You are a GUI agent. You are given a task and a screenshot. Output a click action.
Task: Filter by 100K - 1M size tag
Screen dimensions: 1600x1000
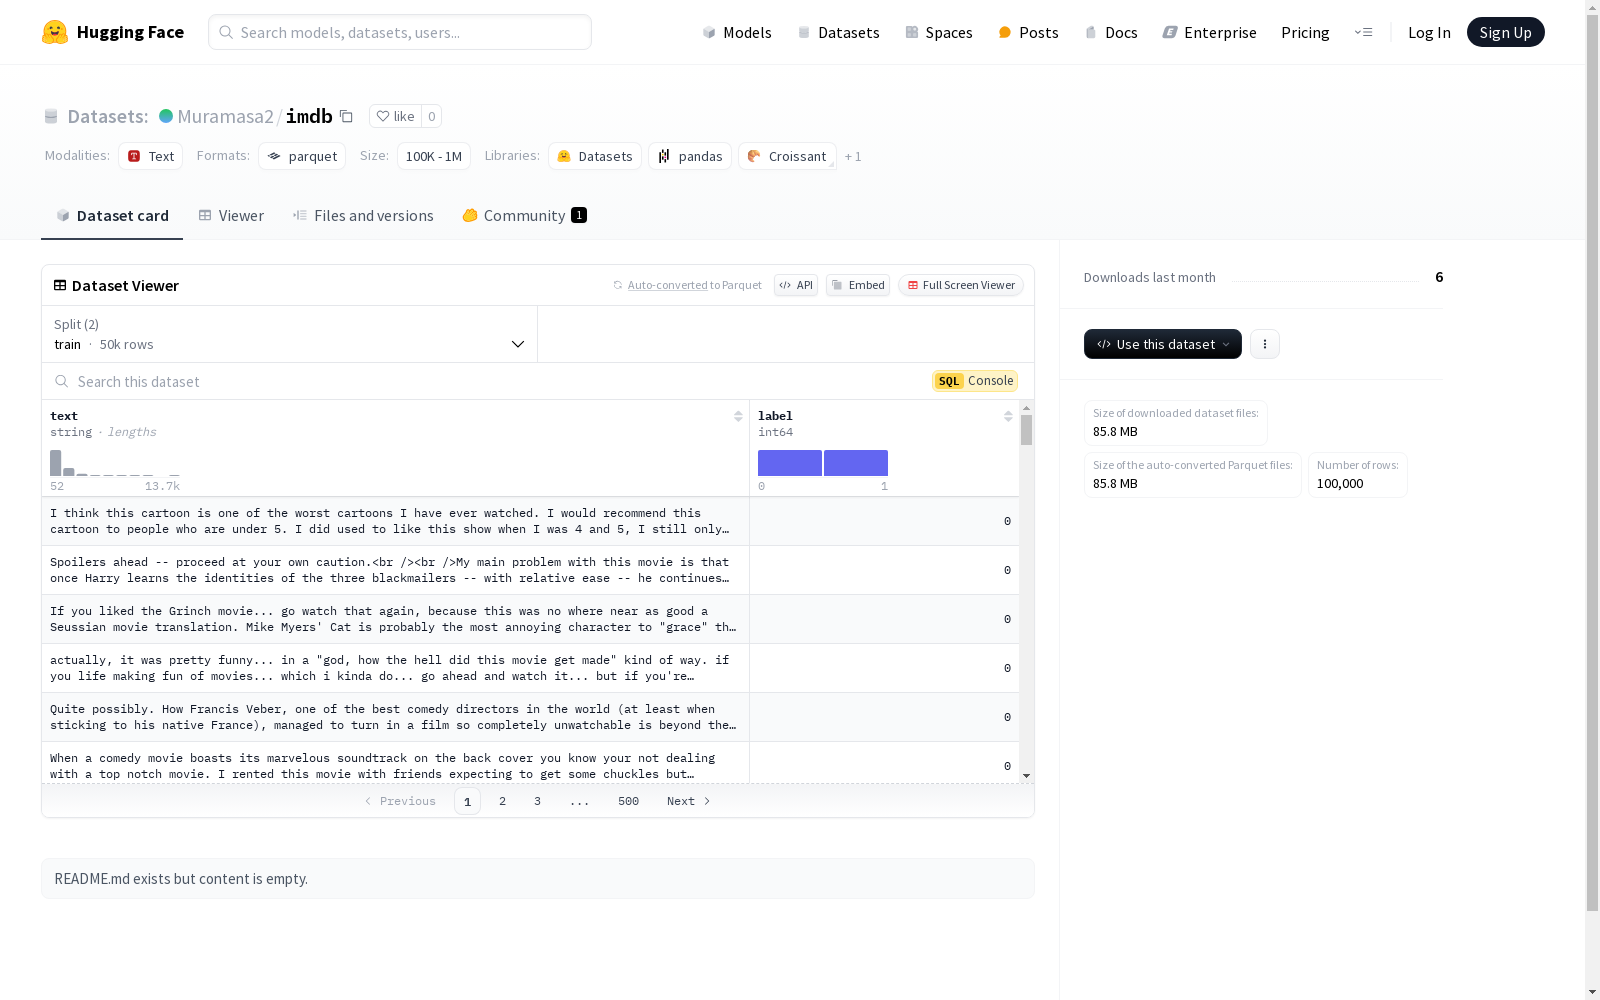point(434,156)
